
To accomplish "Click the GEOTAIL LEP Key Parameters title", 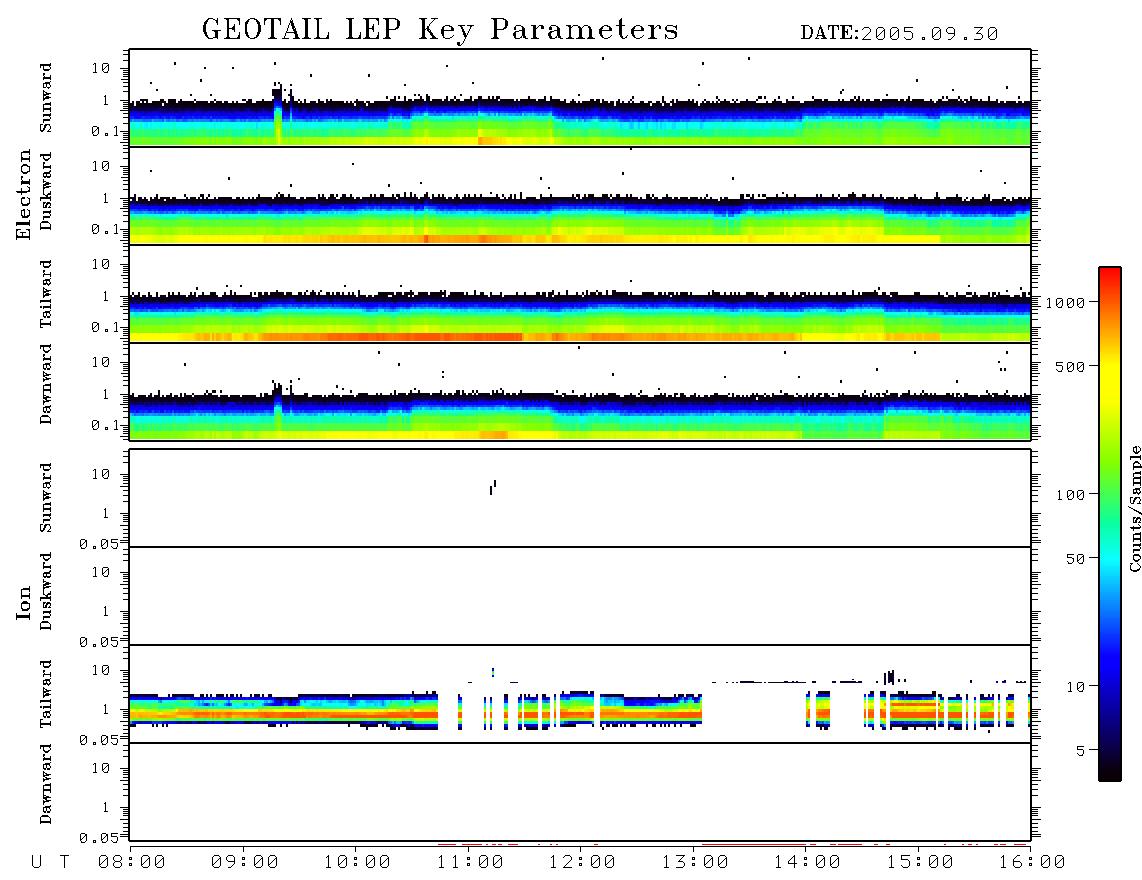I will [440, 30].
